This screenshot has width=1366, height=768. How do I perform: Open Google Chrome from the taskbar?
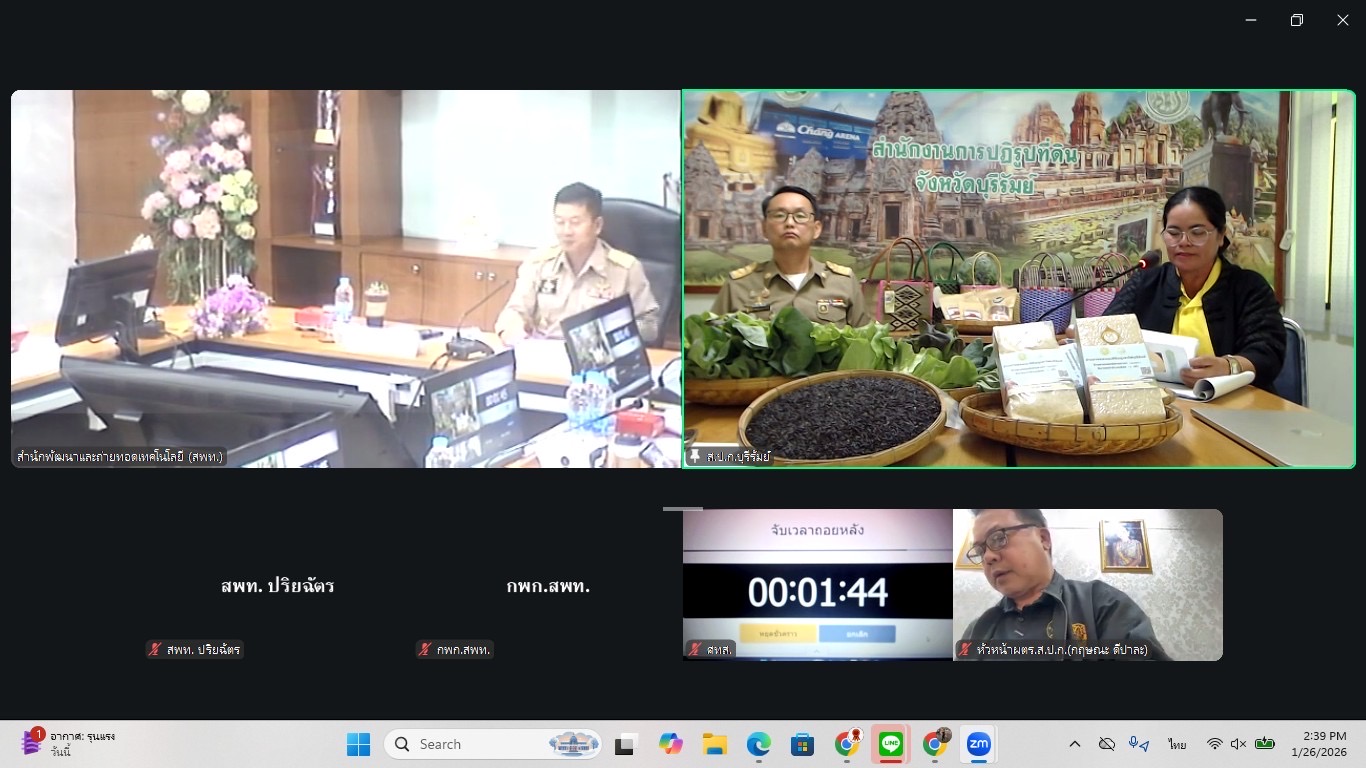tap(846, 744)
